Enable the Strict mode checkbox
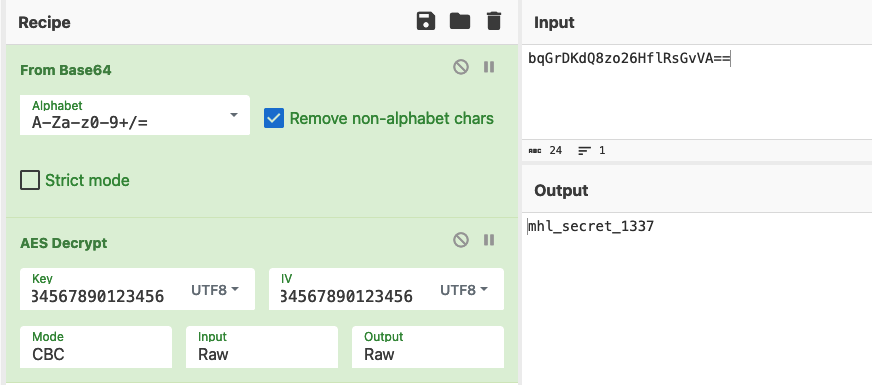This screenshot has height=385, width=872. coord(30,180)
